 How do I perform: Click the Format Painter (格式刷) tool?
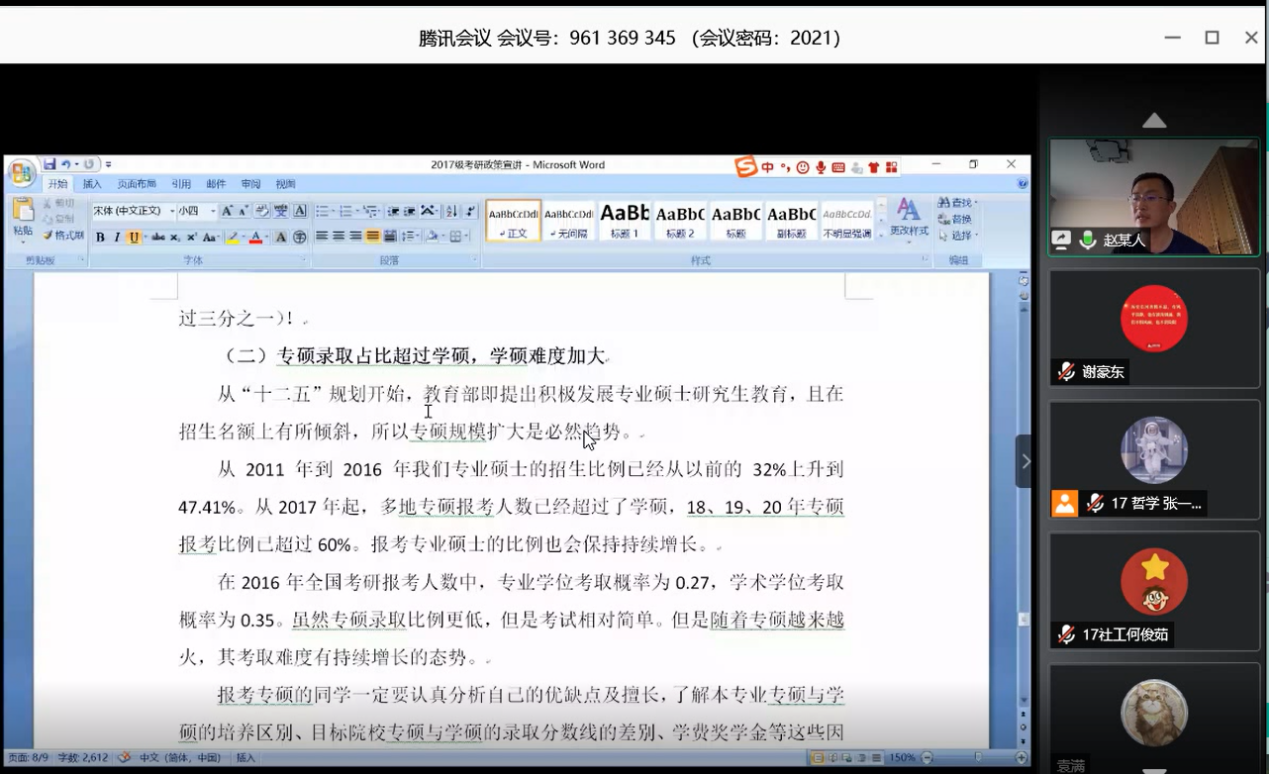63,235
